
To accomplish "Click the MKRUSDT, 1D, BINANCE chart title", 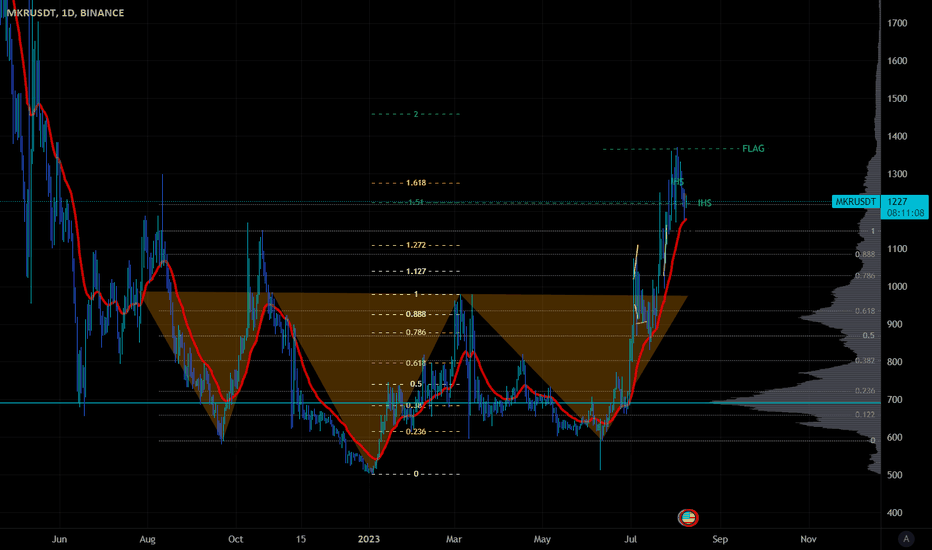I will coord(65,12).
